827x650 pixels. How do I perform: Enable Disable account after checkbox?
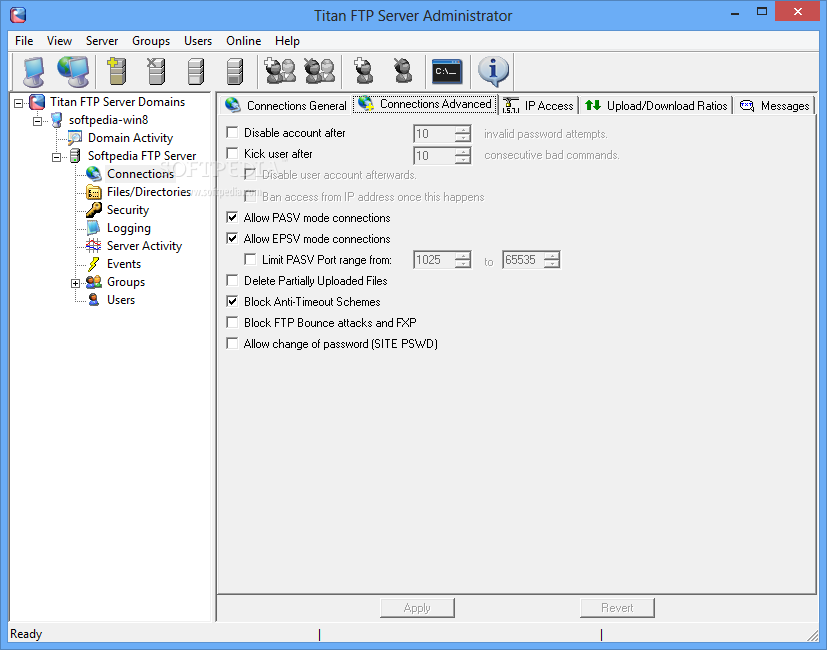pos(232,132)
